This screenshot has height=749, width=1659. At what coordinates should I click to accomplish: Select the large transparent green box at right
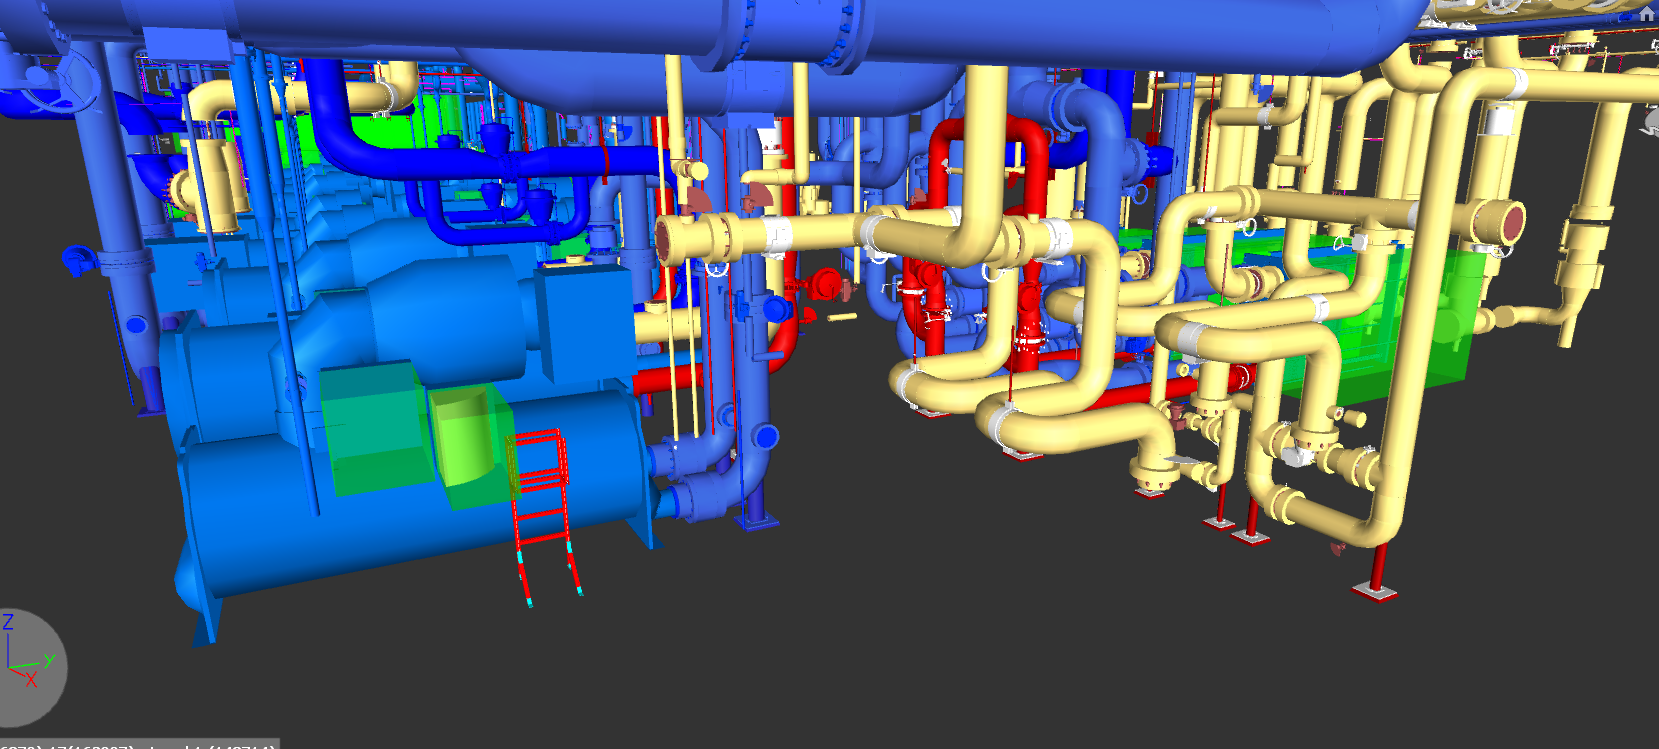pos(1400,330)
